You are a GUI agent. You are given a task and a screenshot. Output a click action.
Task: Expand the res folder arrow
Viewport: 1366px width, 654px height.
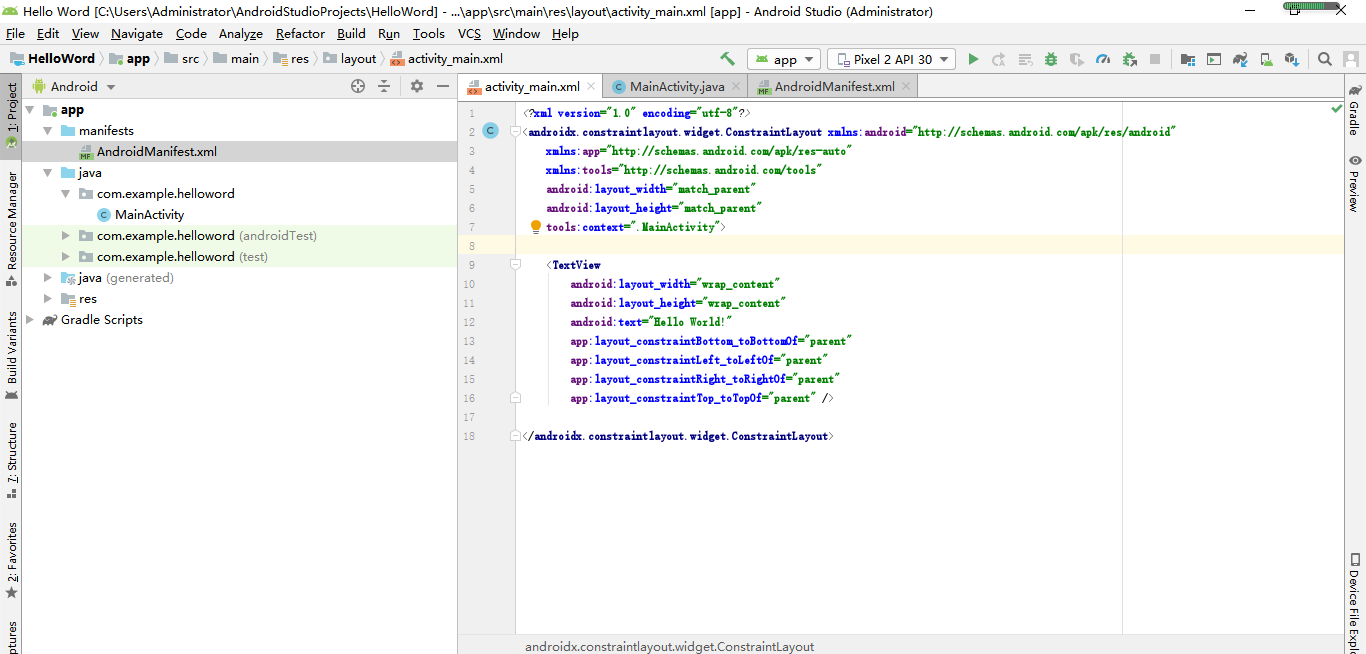tap(48, 299)
